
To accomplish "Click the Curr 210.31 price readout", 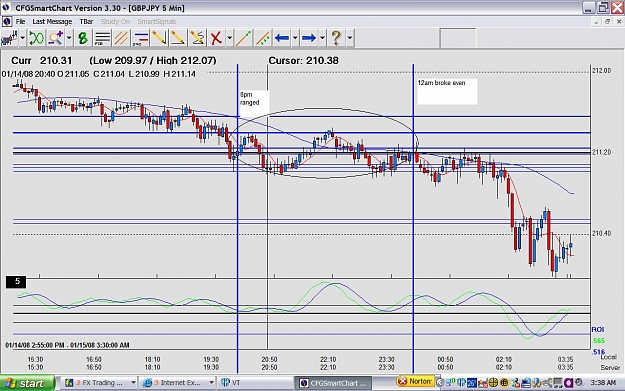I will click(x=41, y=61).
